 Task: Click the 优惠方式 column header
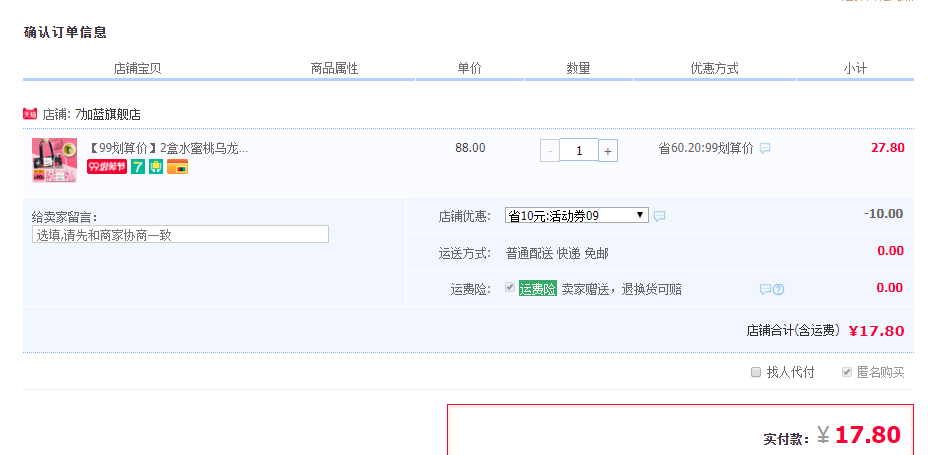coord(714,69)
